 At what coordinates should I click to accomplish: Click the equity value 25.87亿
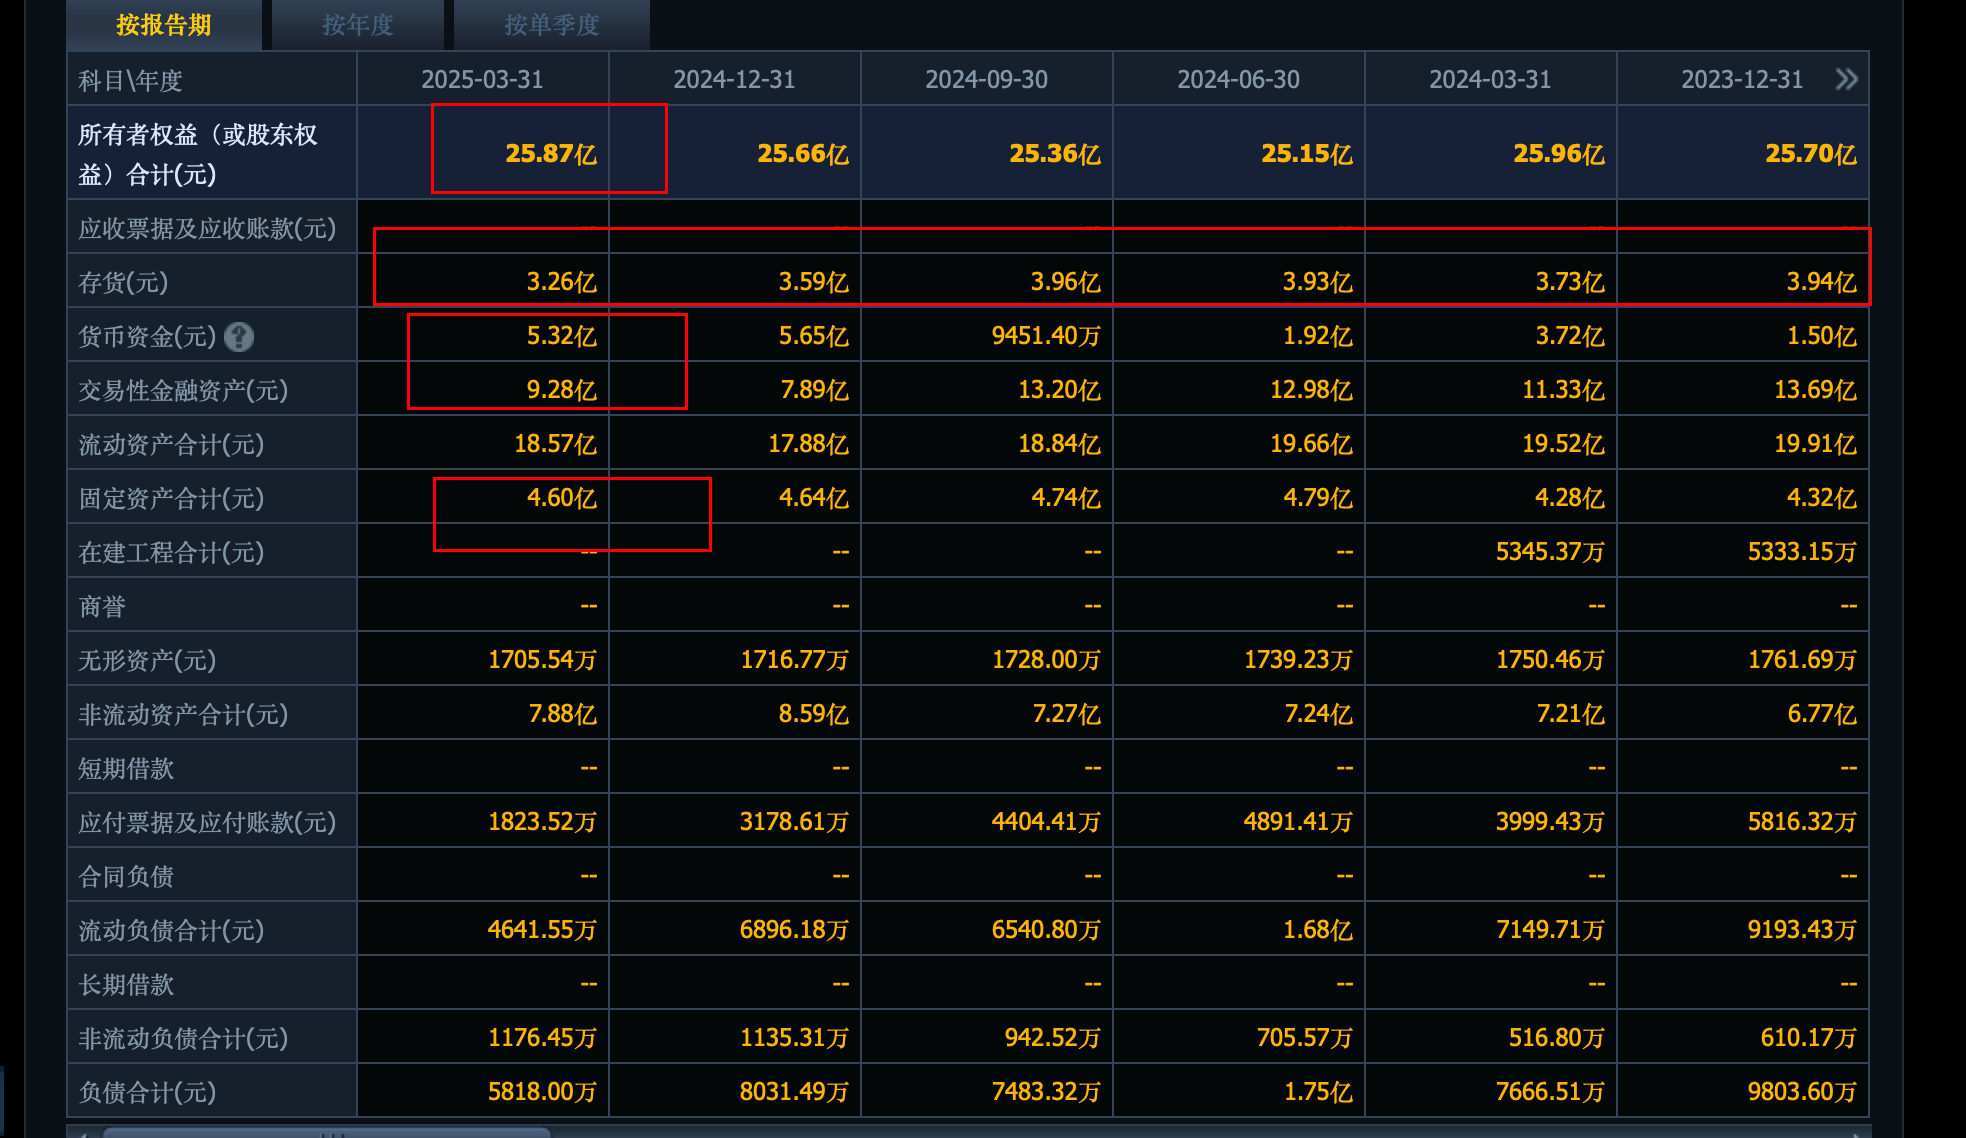(x=551, y=154)
